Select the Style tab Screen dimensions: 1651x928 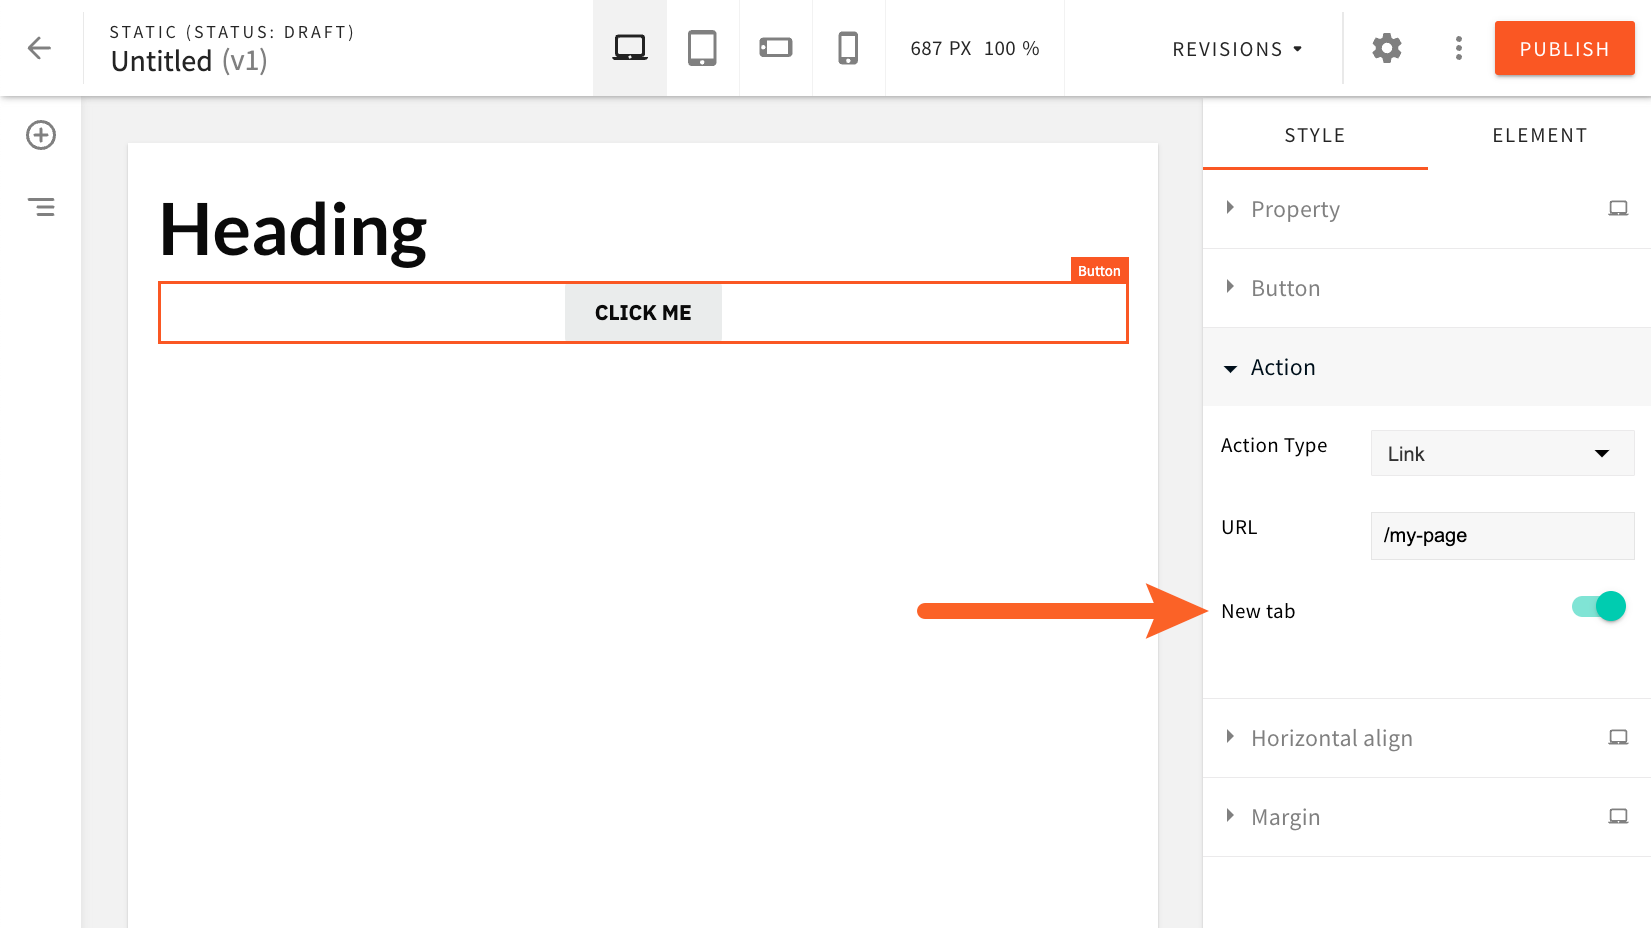1314,135
